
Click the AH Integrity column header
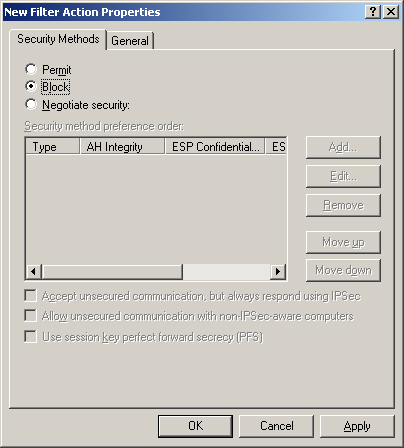pos(122,147)
